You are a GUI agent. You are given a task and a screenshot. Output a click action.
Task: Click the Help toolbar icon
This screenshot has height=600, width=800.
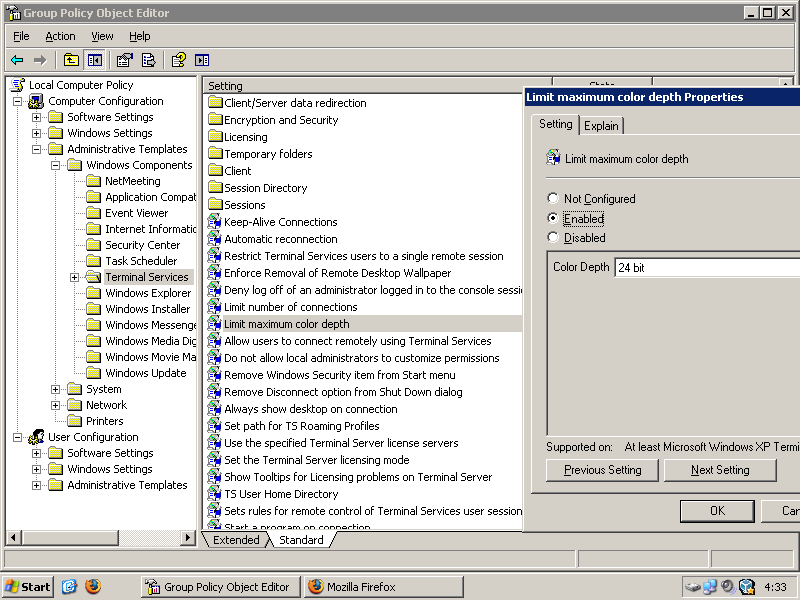pyautogui.click(x=179, y=60)
